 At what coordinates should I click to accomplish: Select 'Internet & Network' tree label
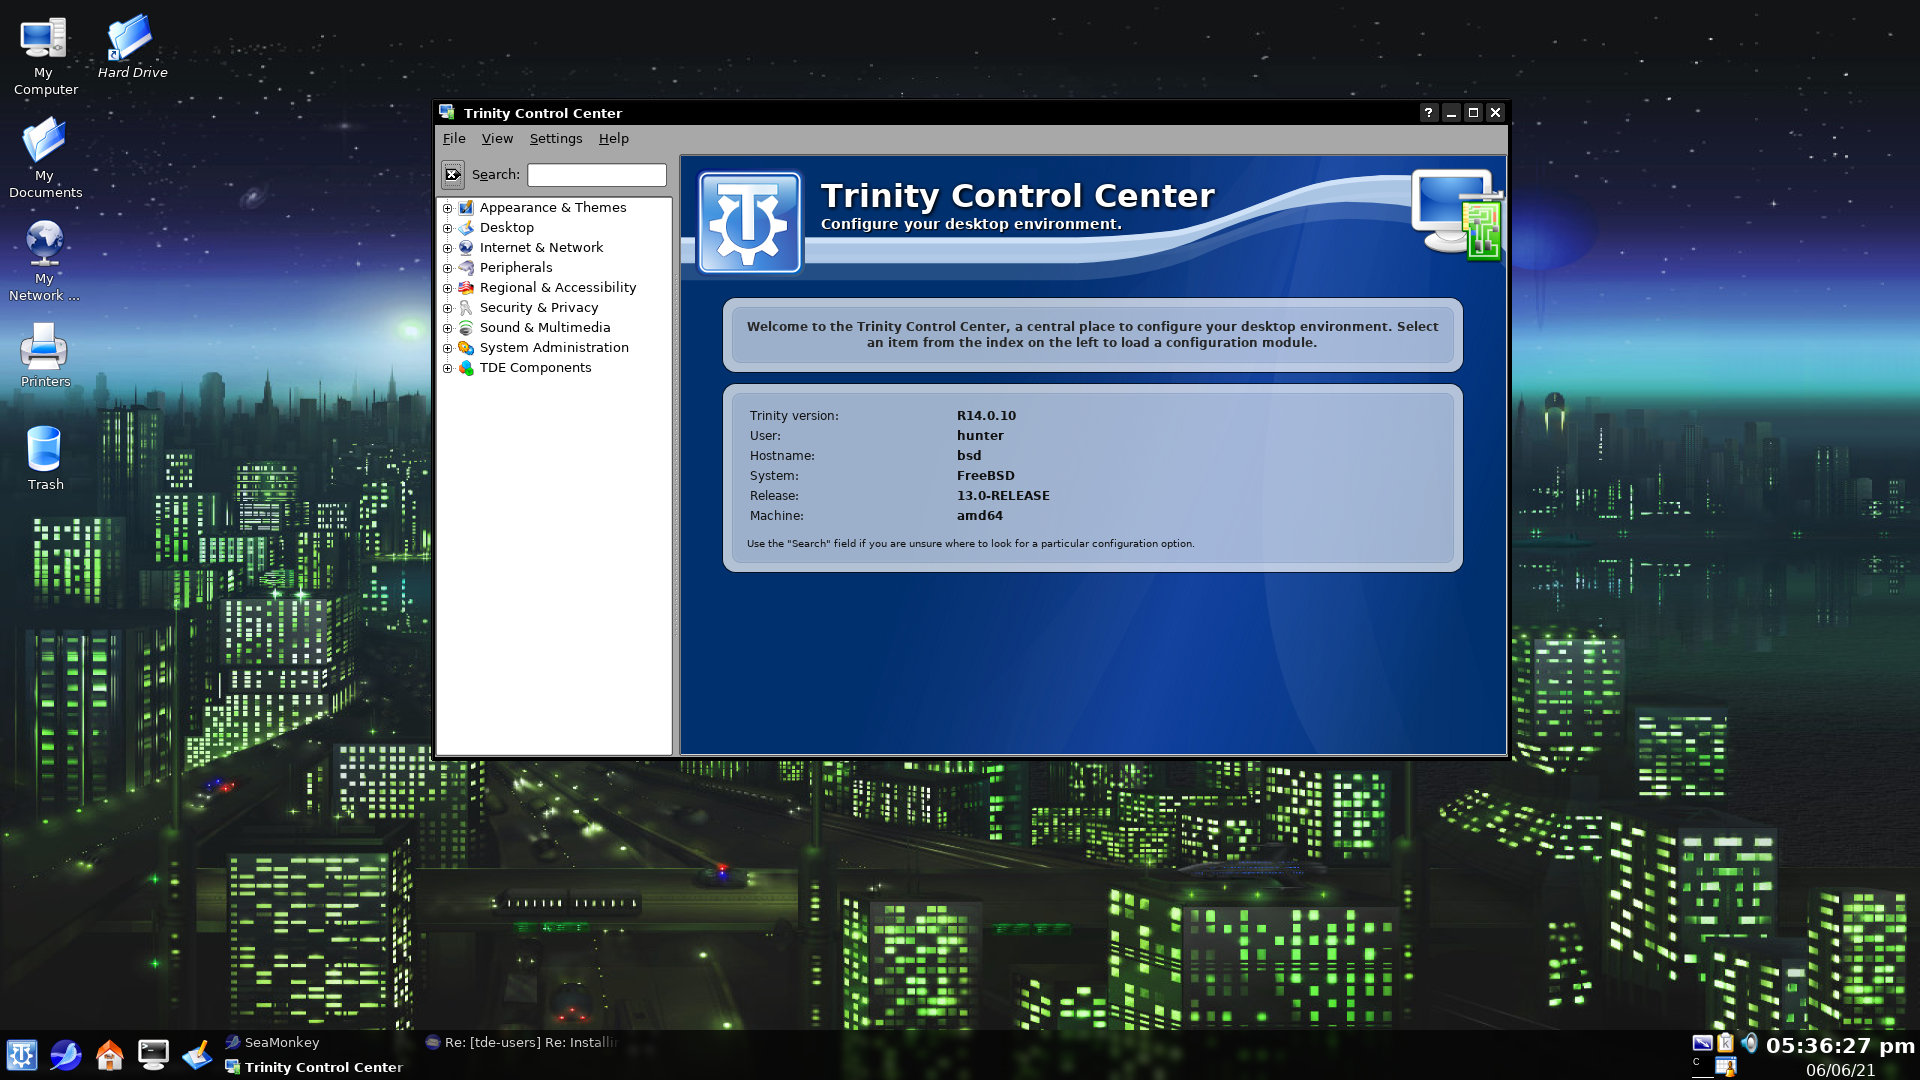coord(541,248)
